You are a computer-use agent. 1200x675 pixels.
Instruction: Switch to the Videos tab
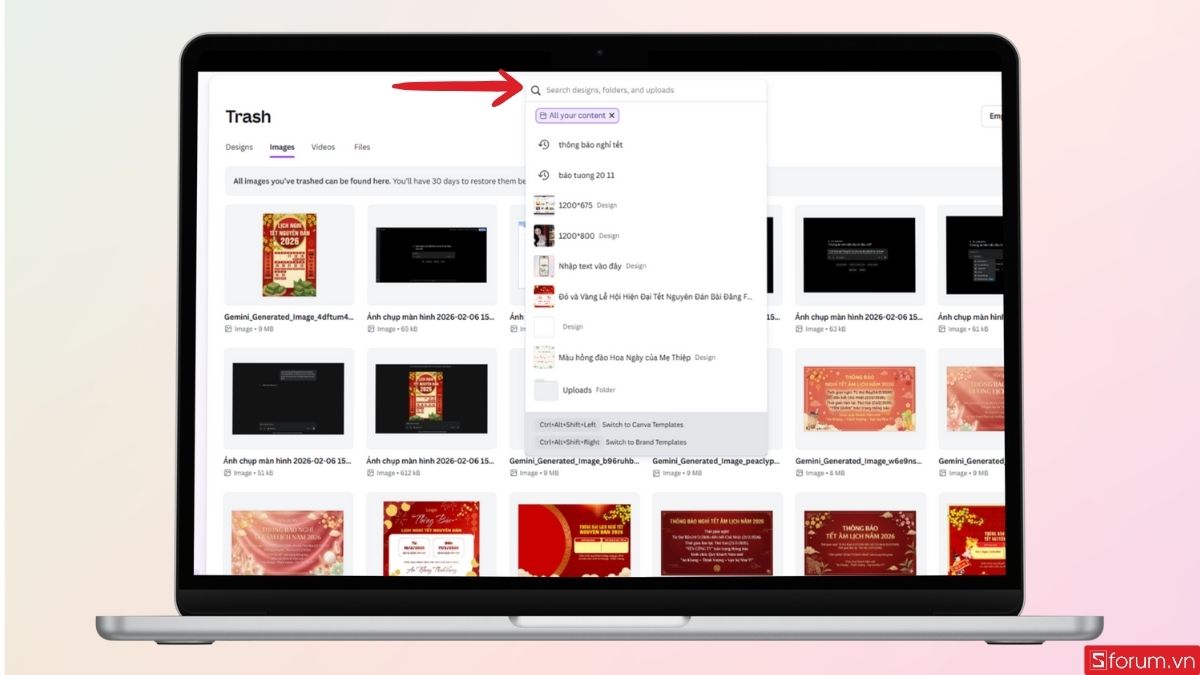[324, 147]
